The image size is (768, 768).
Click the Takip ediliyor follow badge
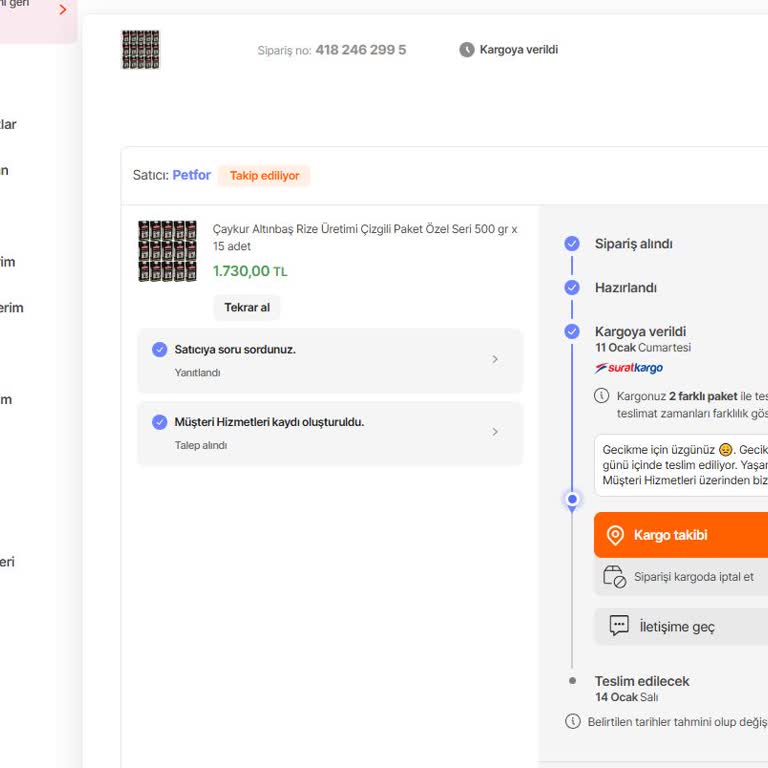click(x=264, y=176)
